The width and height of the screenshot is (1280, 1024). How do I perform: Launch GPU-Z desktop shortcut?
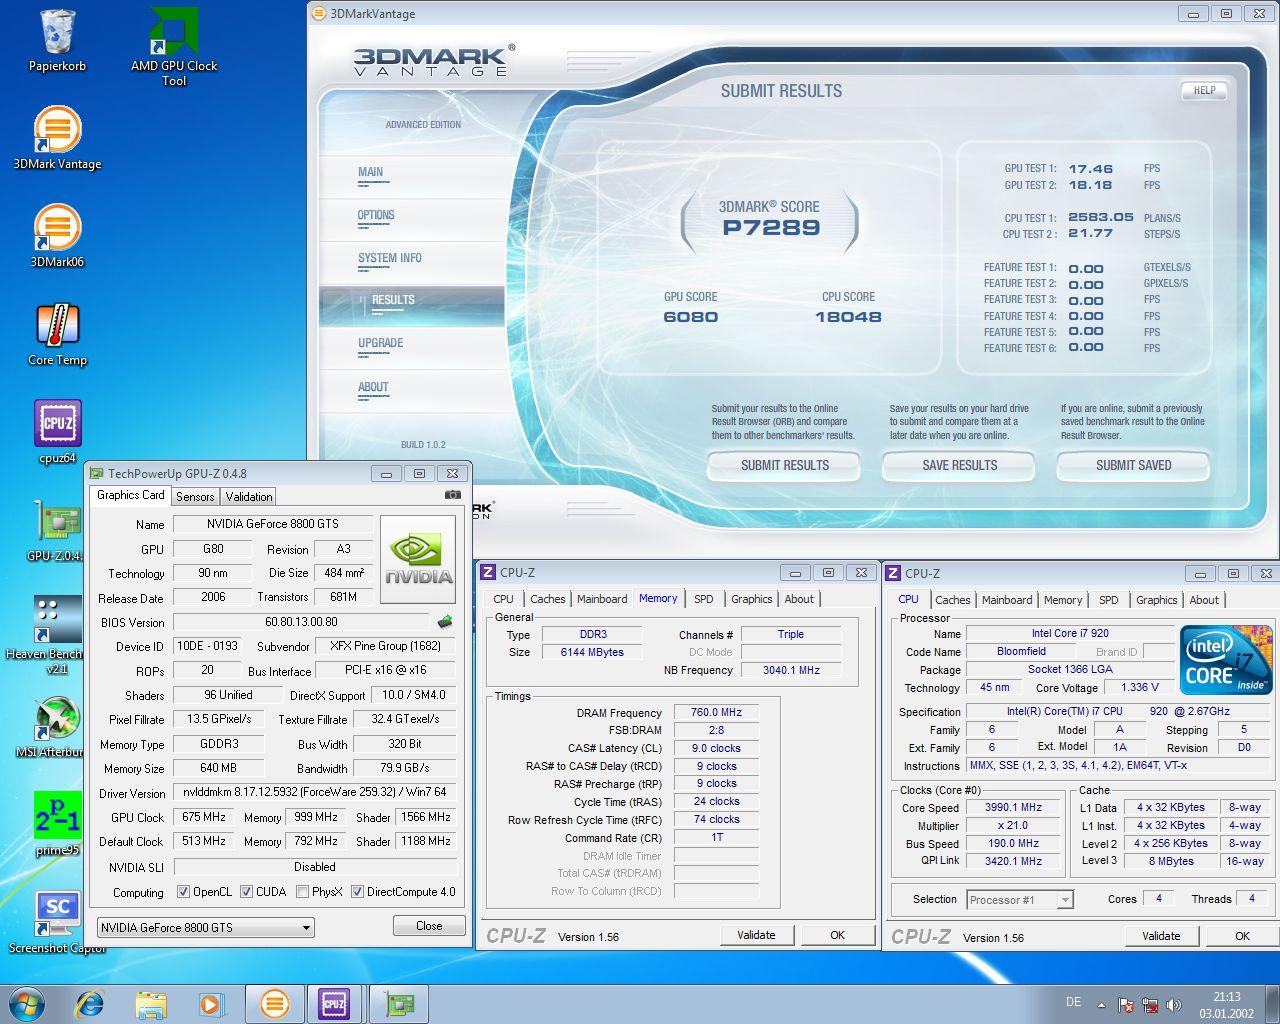pos(57,531)
